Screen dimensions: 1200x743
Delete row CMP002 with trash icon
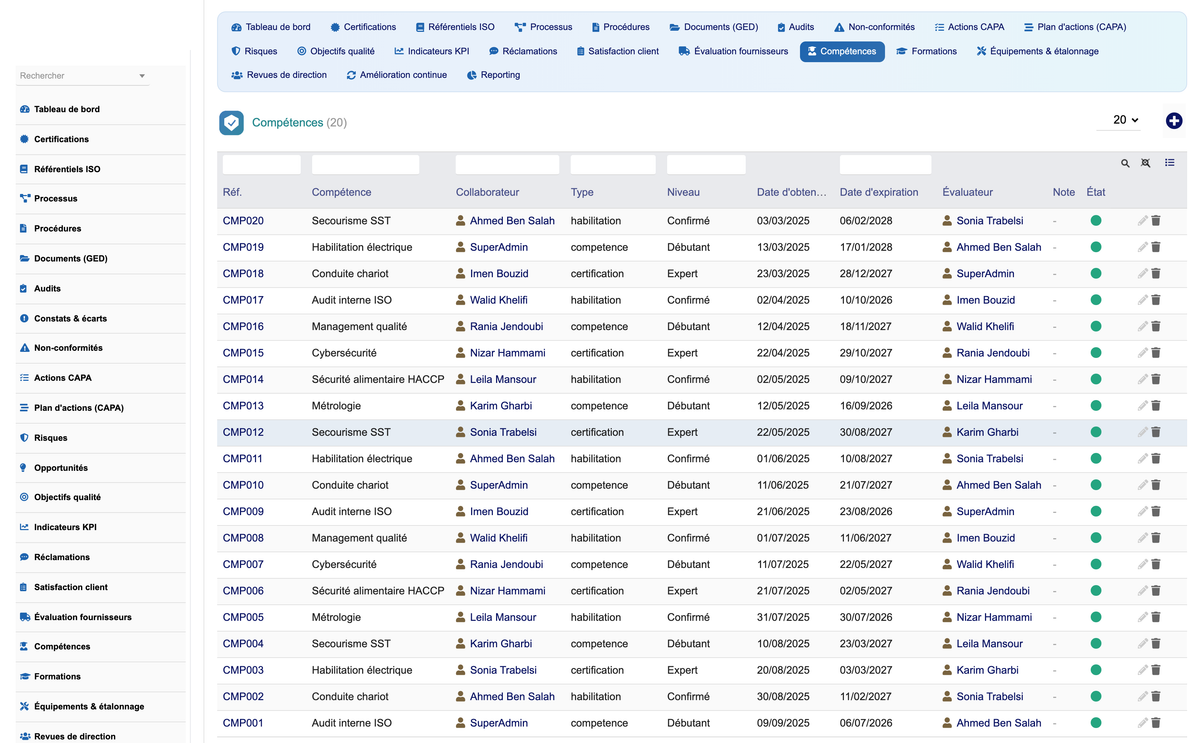click(x=1156, y=697)
